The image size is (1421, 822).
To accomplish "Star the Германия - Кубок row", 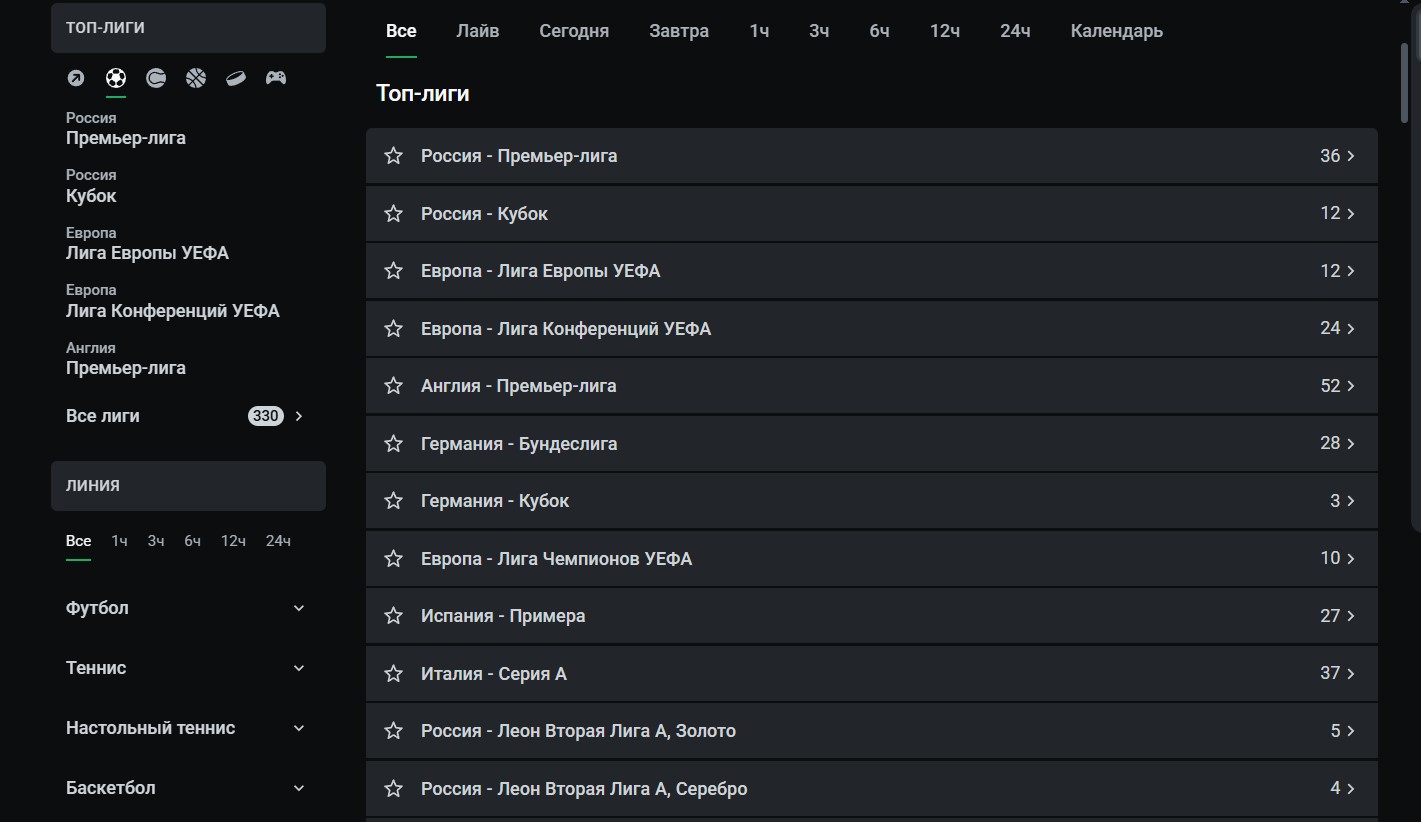I will [x=394, y=501].
